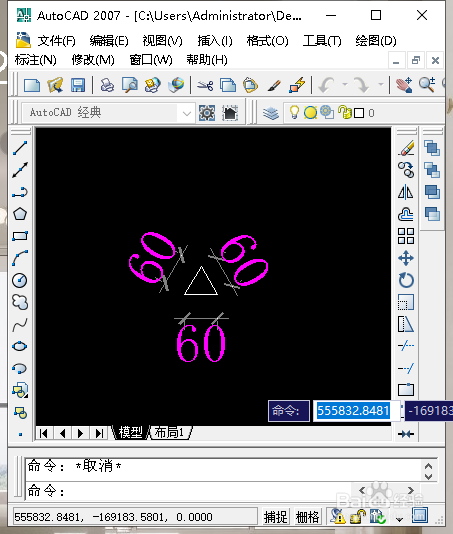Select the Rectangle draw tool
Viewport: 453px width, 534px height.
pyautogui.click(x=20, y=236)
